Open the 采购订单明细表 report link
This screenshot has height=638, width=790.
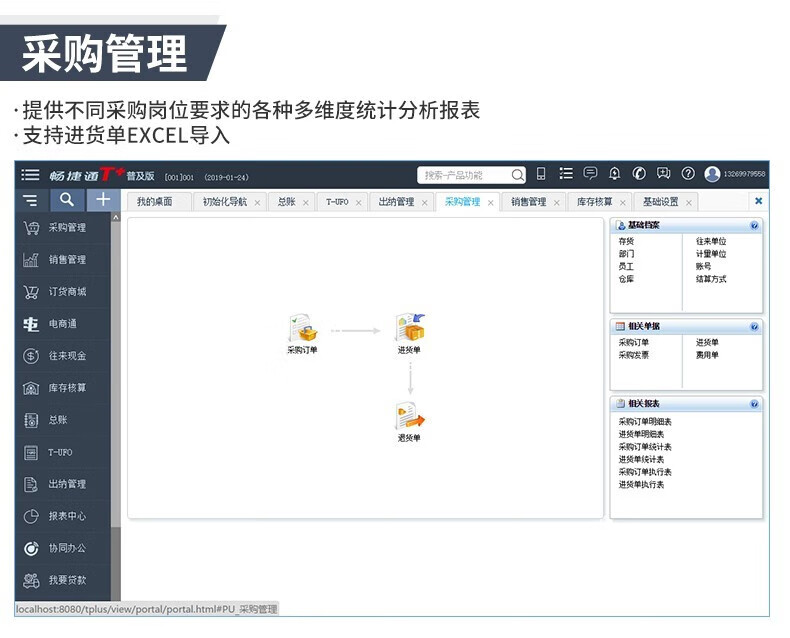(x=645, y=422)
